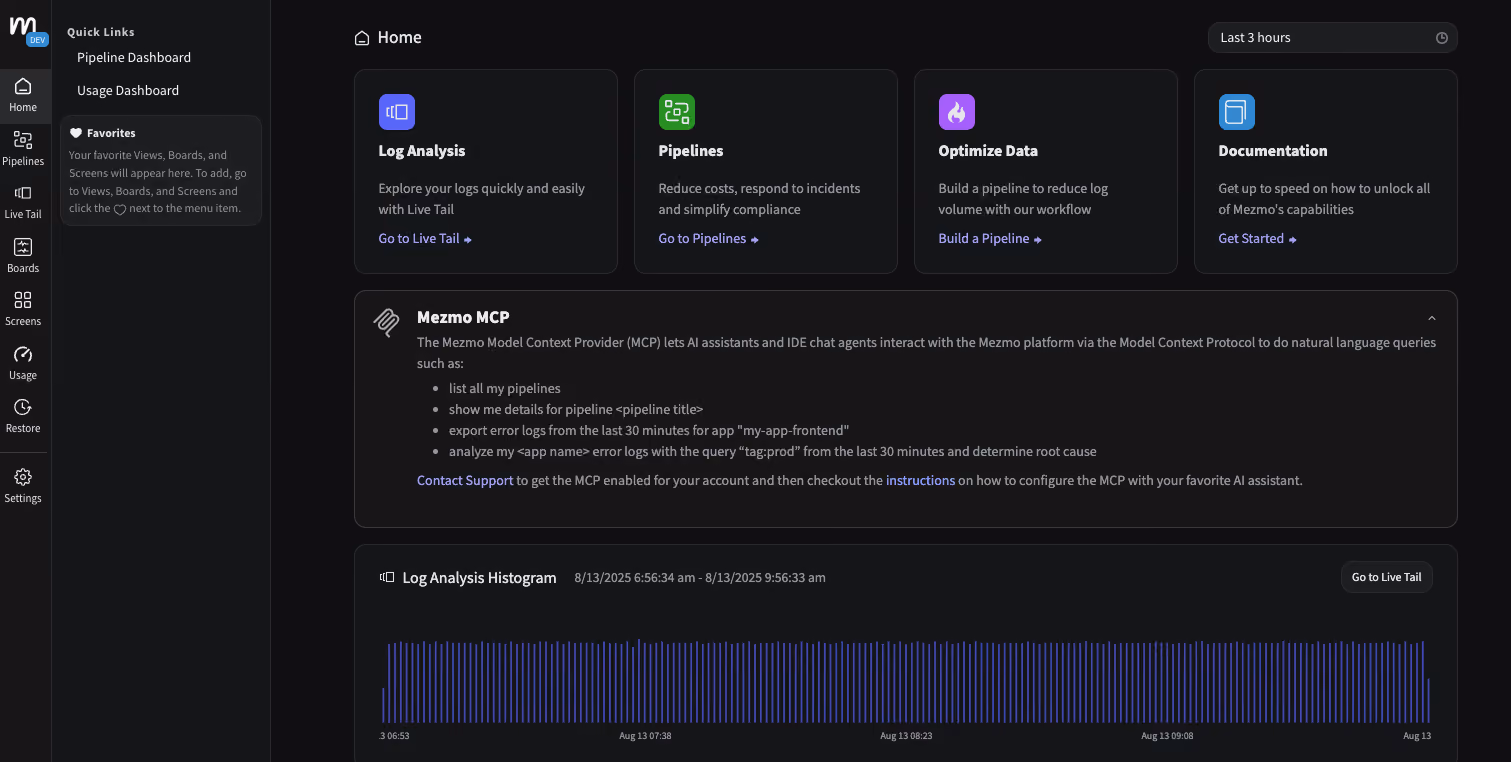
Task: Click the Optimize Data flame icon
Action: click(956, 112)
